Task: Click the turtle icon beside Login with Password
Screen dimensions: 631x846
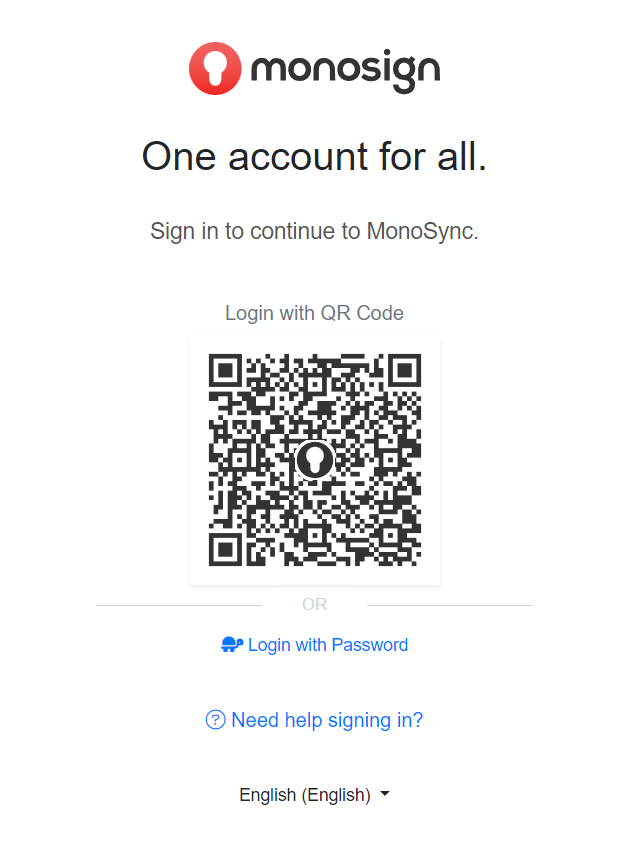Action: click(x=232, y=645)
